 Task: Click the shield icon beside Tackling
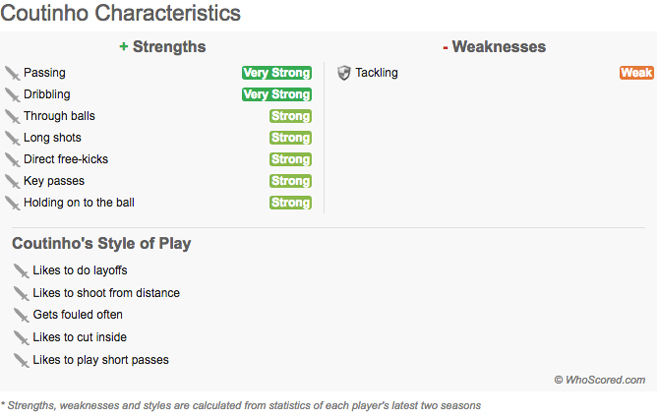click(x=344, y=73)
